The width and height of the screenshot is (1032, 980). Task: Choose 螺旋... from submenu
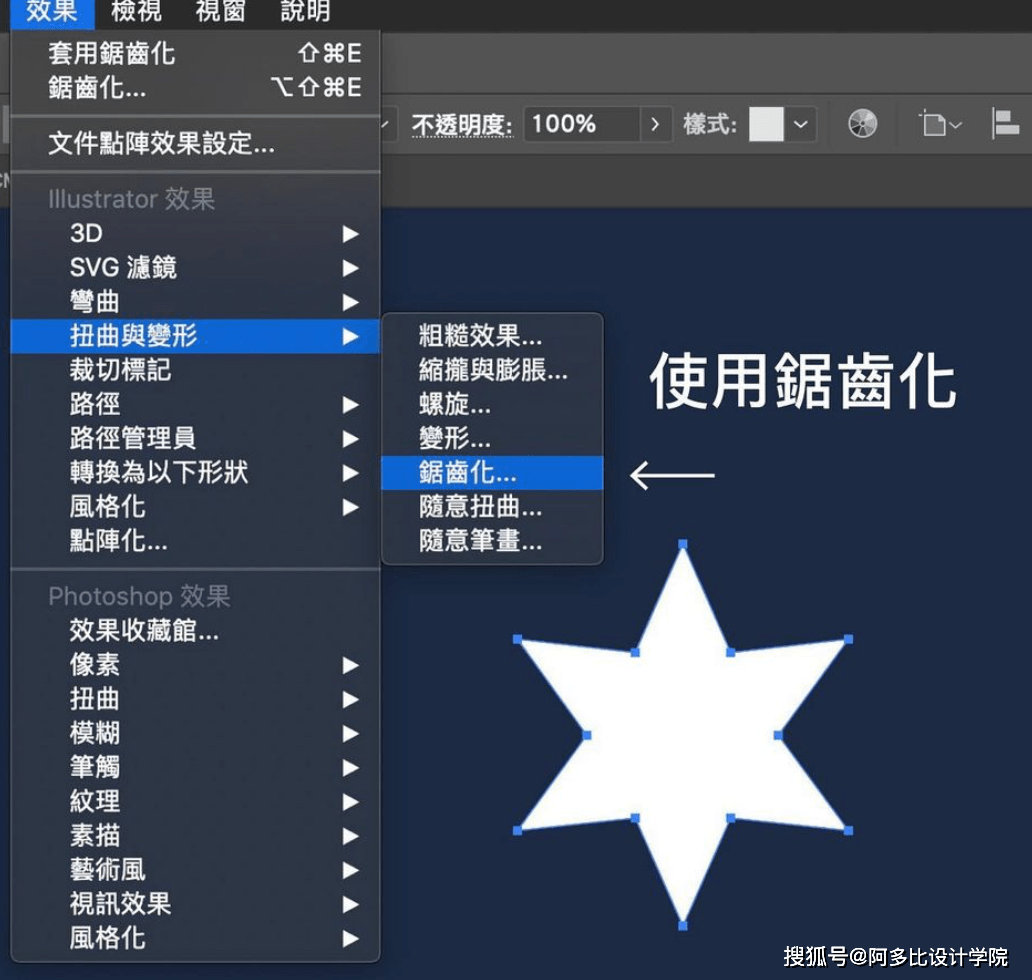point(492,405)
